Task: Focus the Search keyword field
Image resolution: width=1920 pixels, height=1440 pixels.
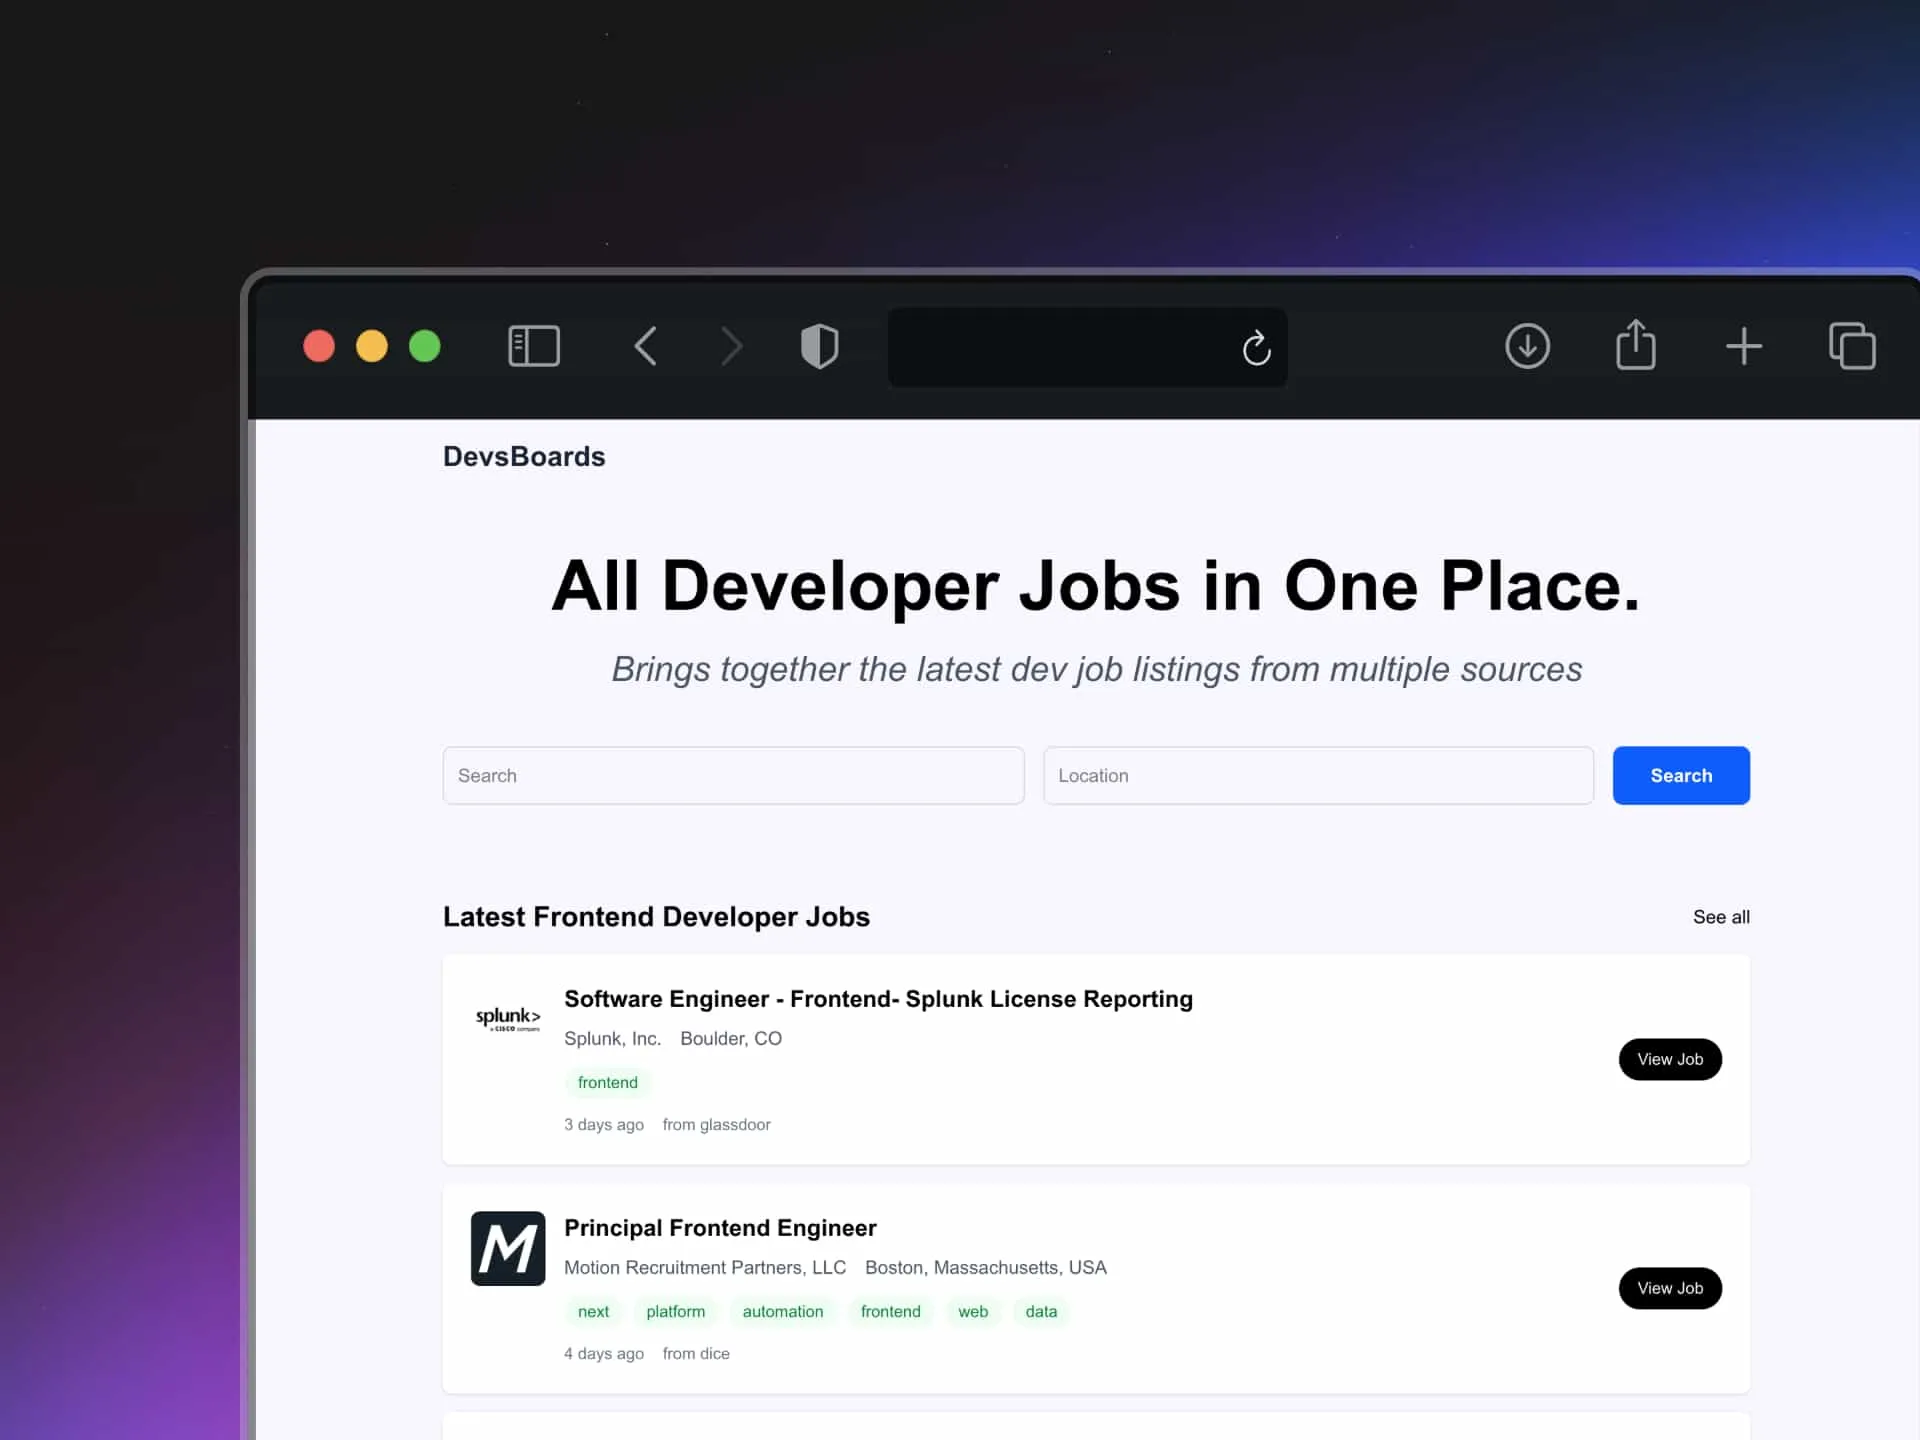Action: (733, 776)
